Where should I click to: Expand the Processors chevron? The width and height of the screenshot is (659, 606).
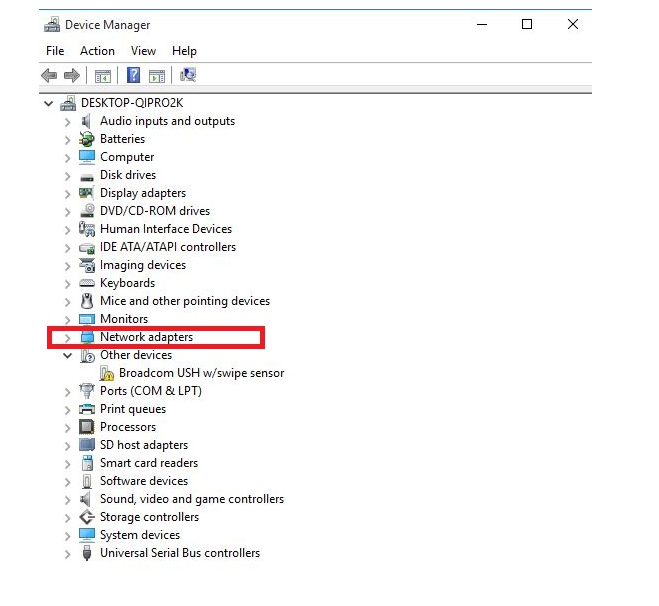point(68,428)
